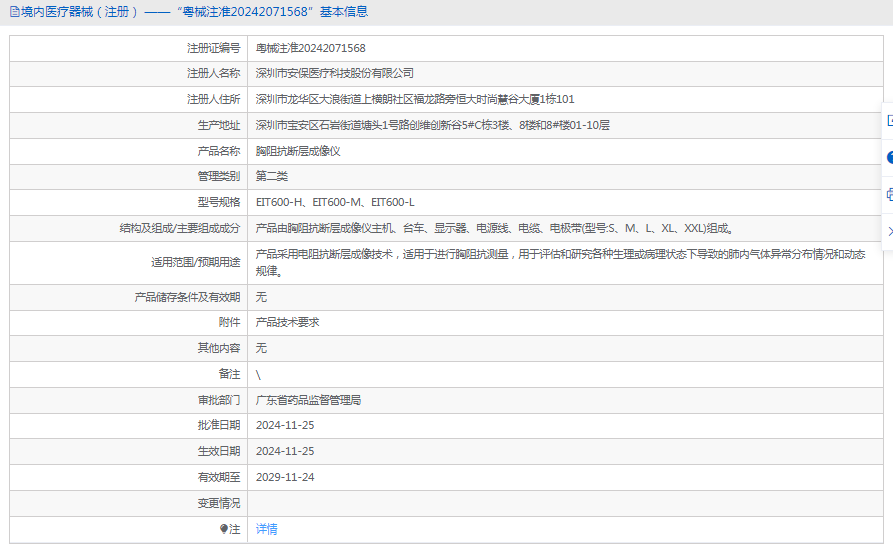Viewport: 893px width, 549px height.
Task: Select expiry date 2029-11-24
Action: pos(285,477)
